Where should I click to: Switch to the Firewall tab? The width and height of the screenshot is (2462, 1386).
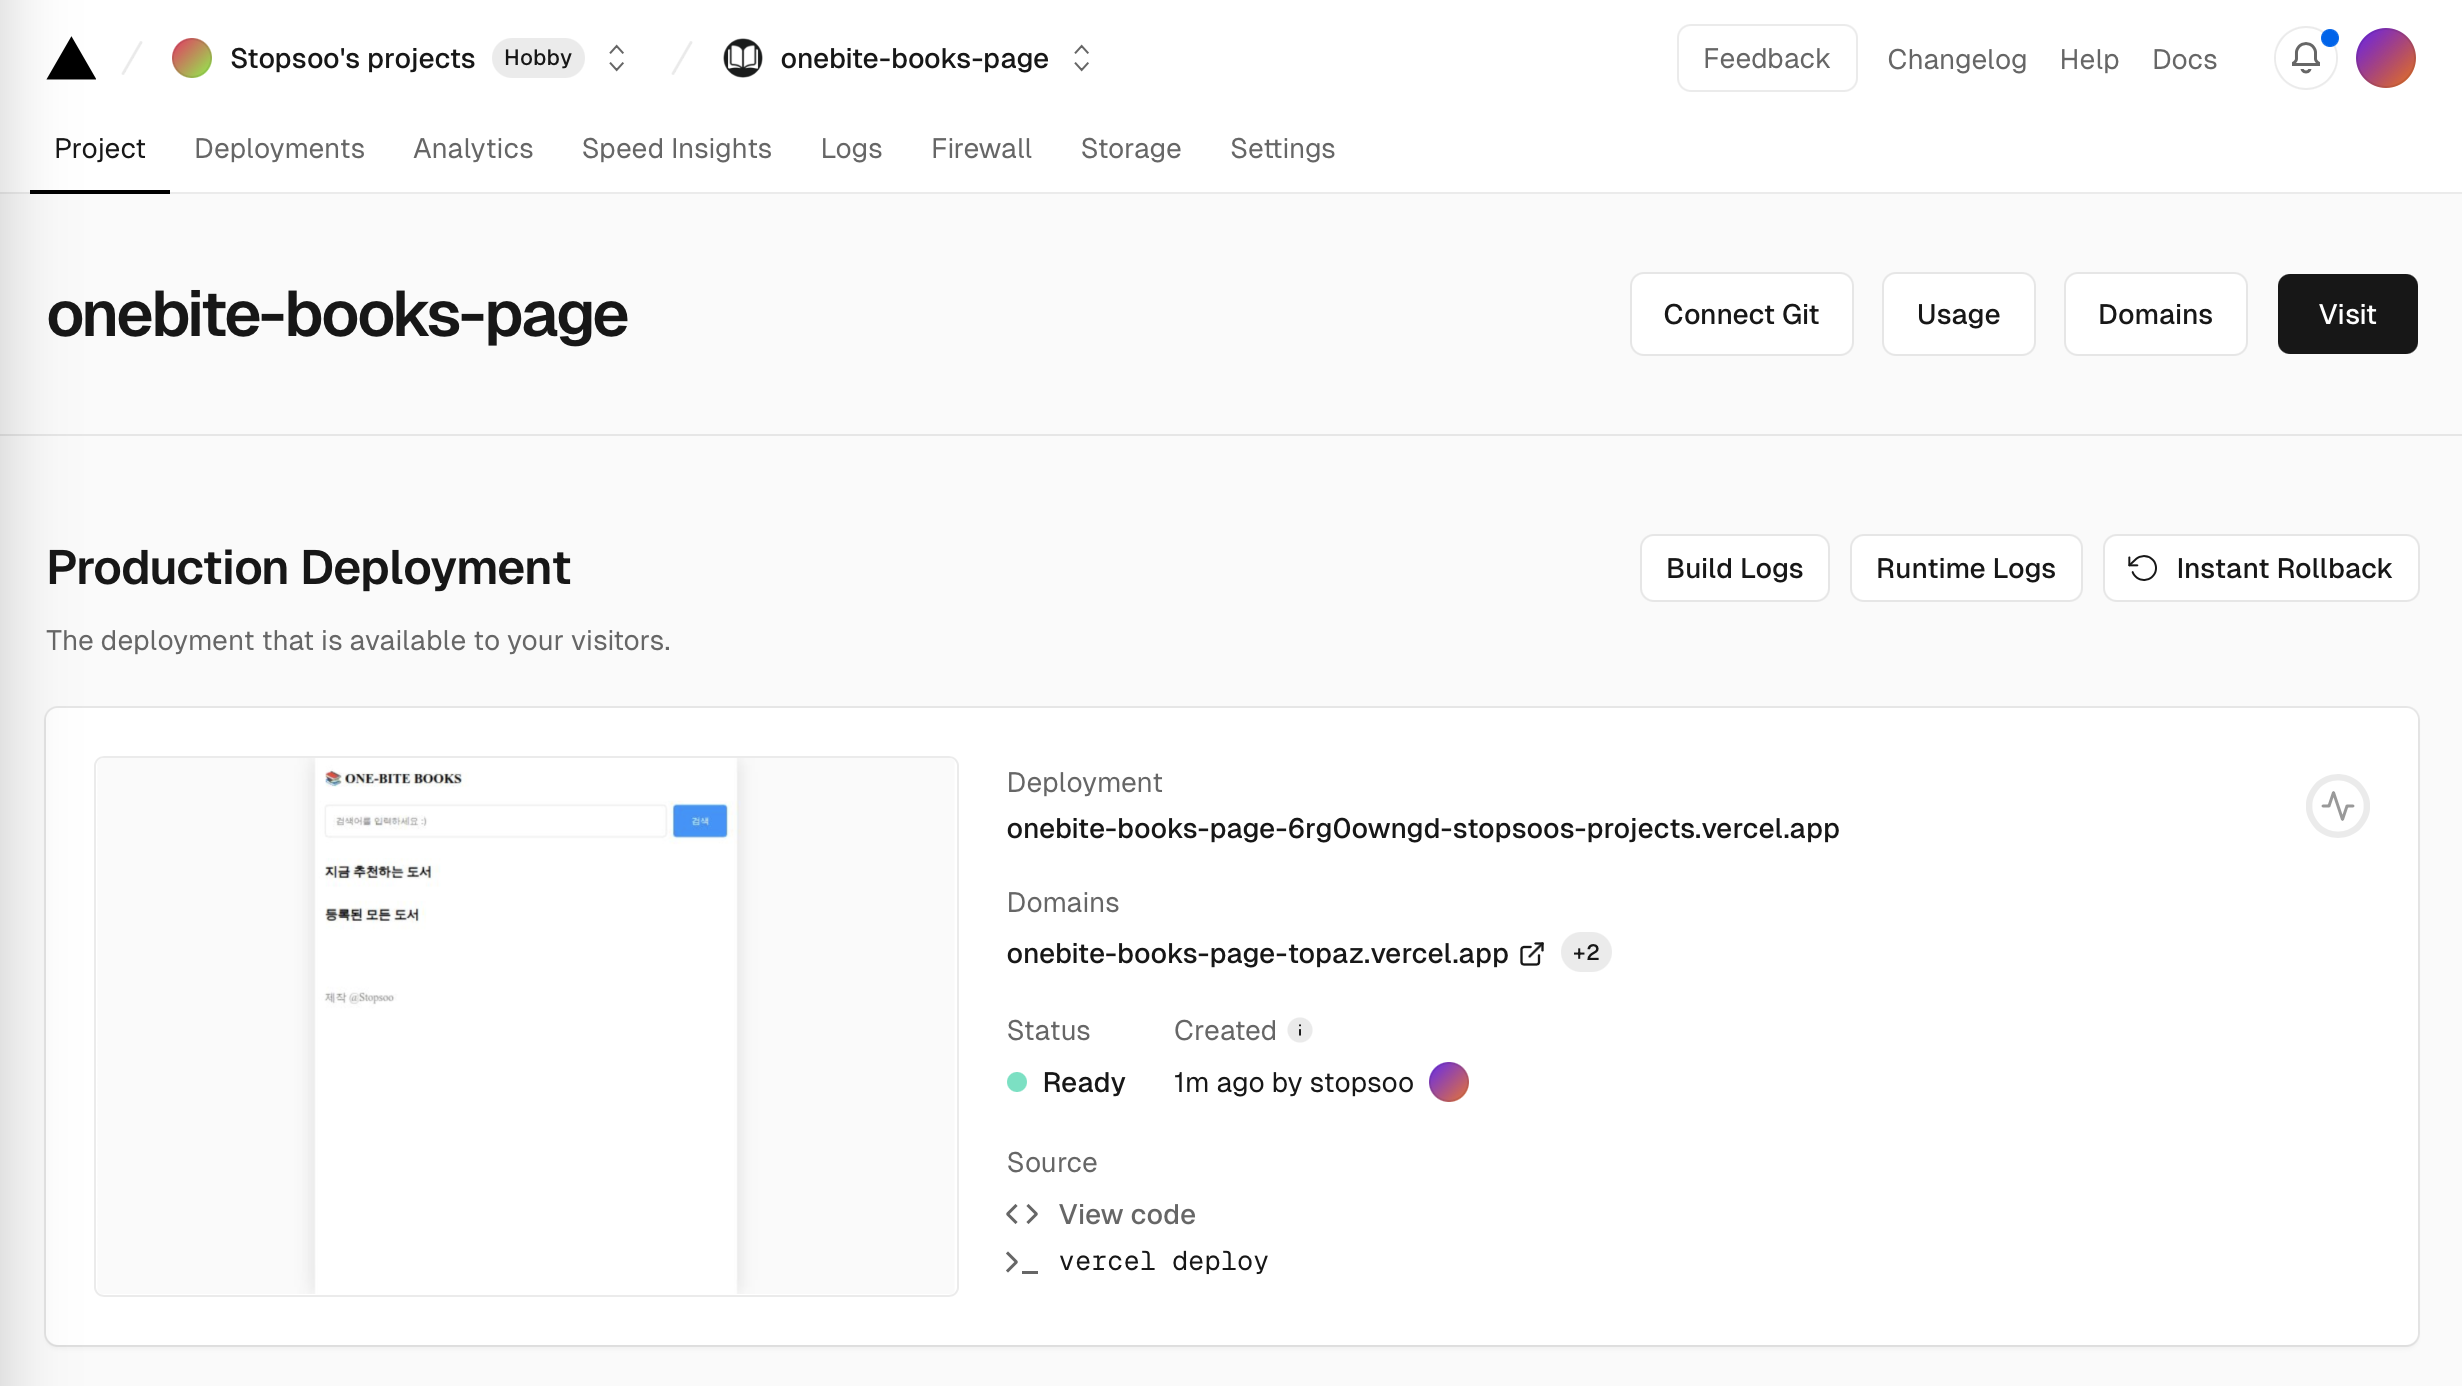(x=981, y=148)
